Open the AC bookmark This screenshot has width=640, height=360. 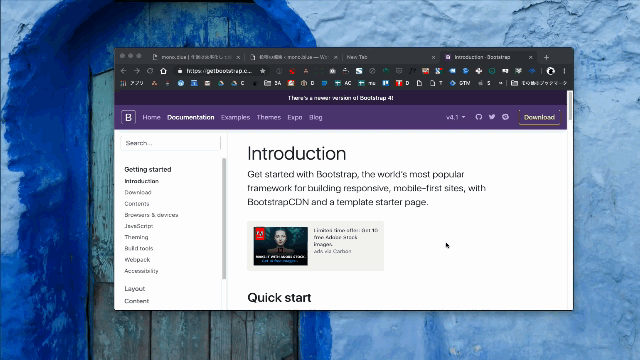(343, 83)
